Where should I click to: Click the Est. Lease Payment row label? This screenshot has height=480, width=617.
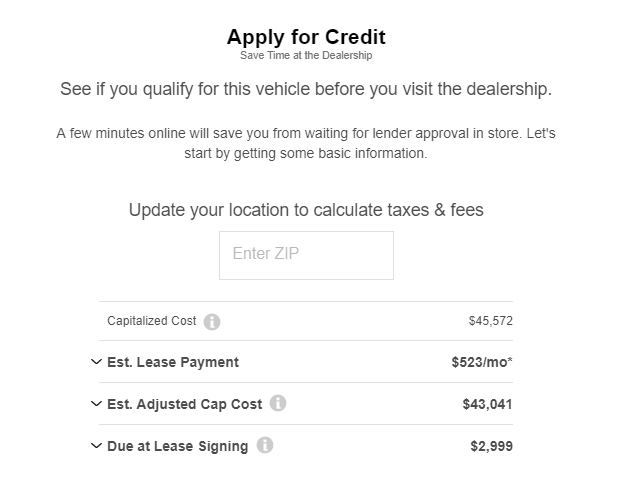(173, 362)
